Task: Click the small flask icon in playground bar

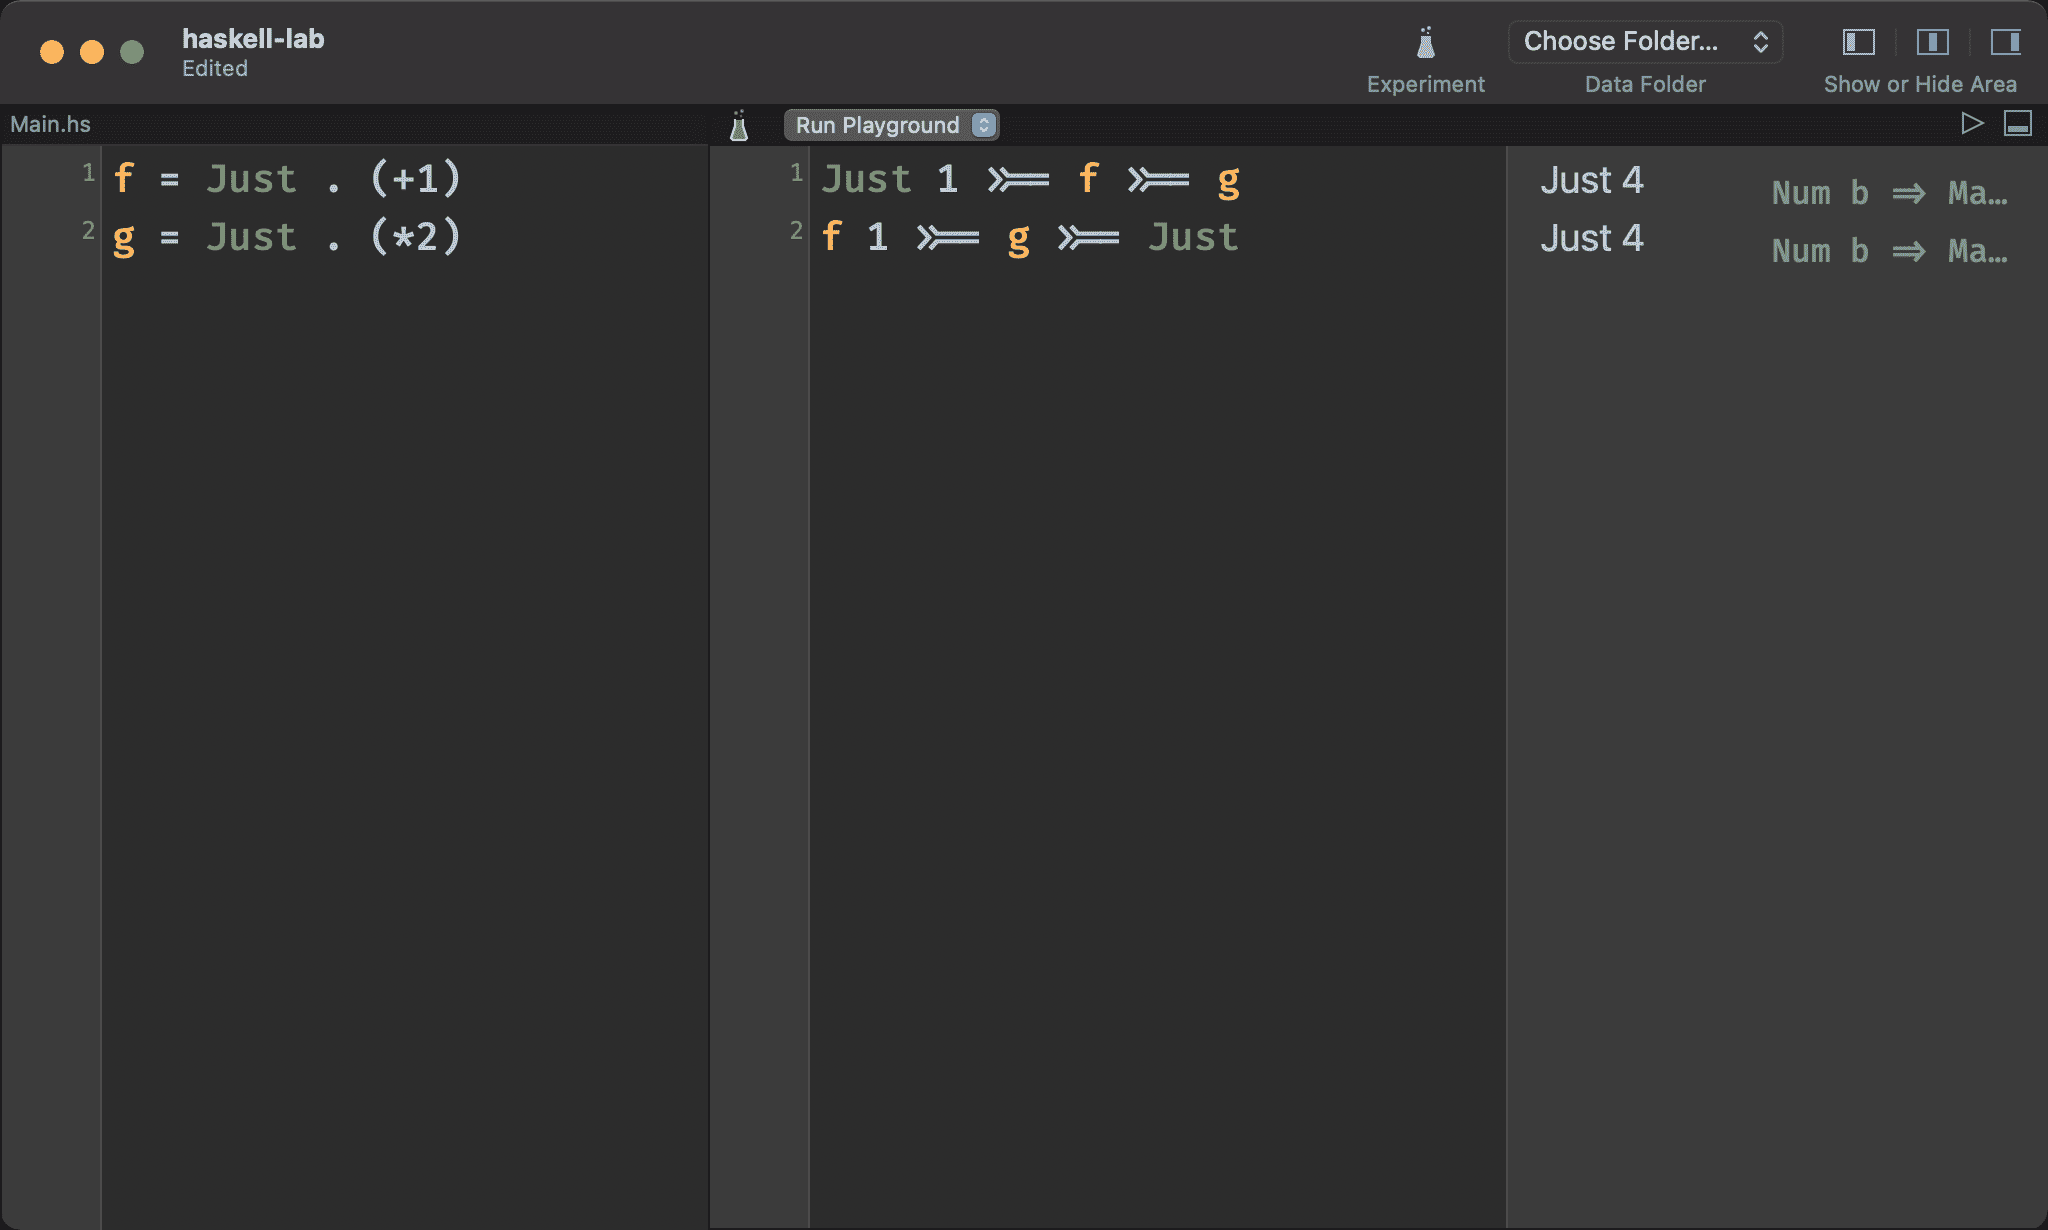Action: (739, 125)
